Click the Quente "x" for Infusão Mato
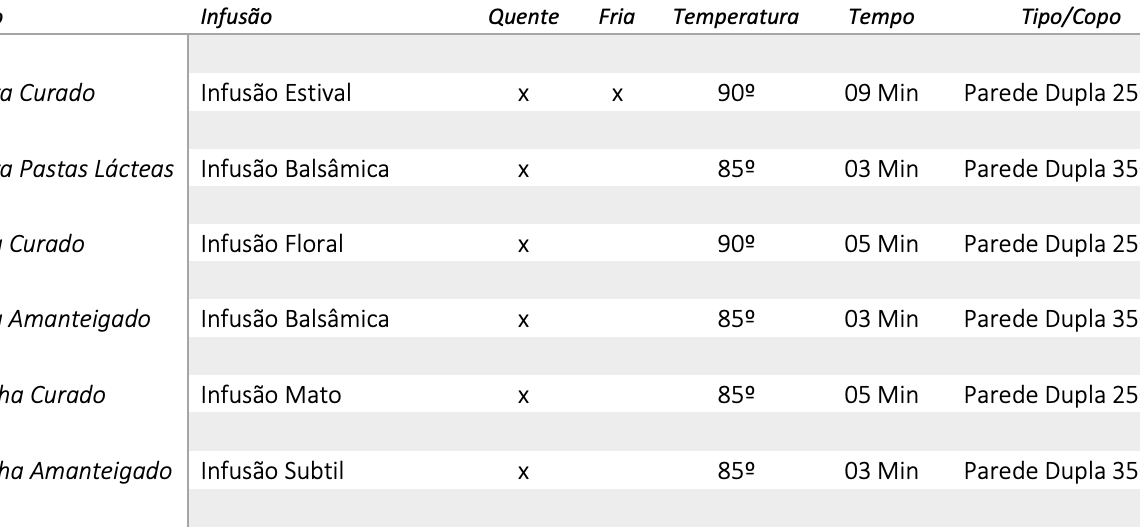The width and height of the screenshot is (1140, 530). pyautogui.click(x=523, y=396)
